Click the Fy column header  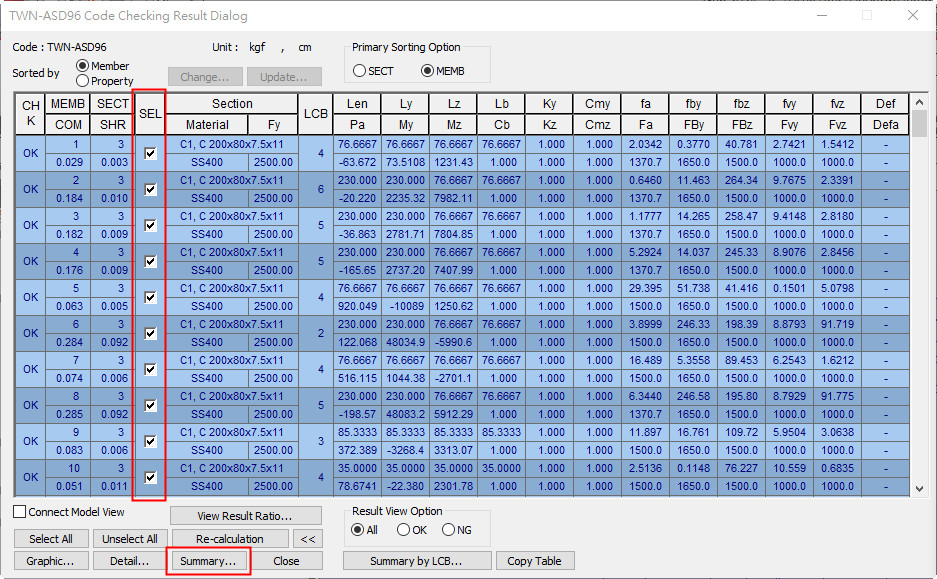click(274, 124)
